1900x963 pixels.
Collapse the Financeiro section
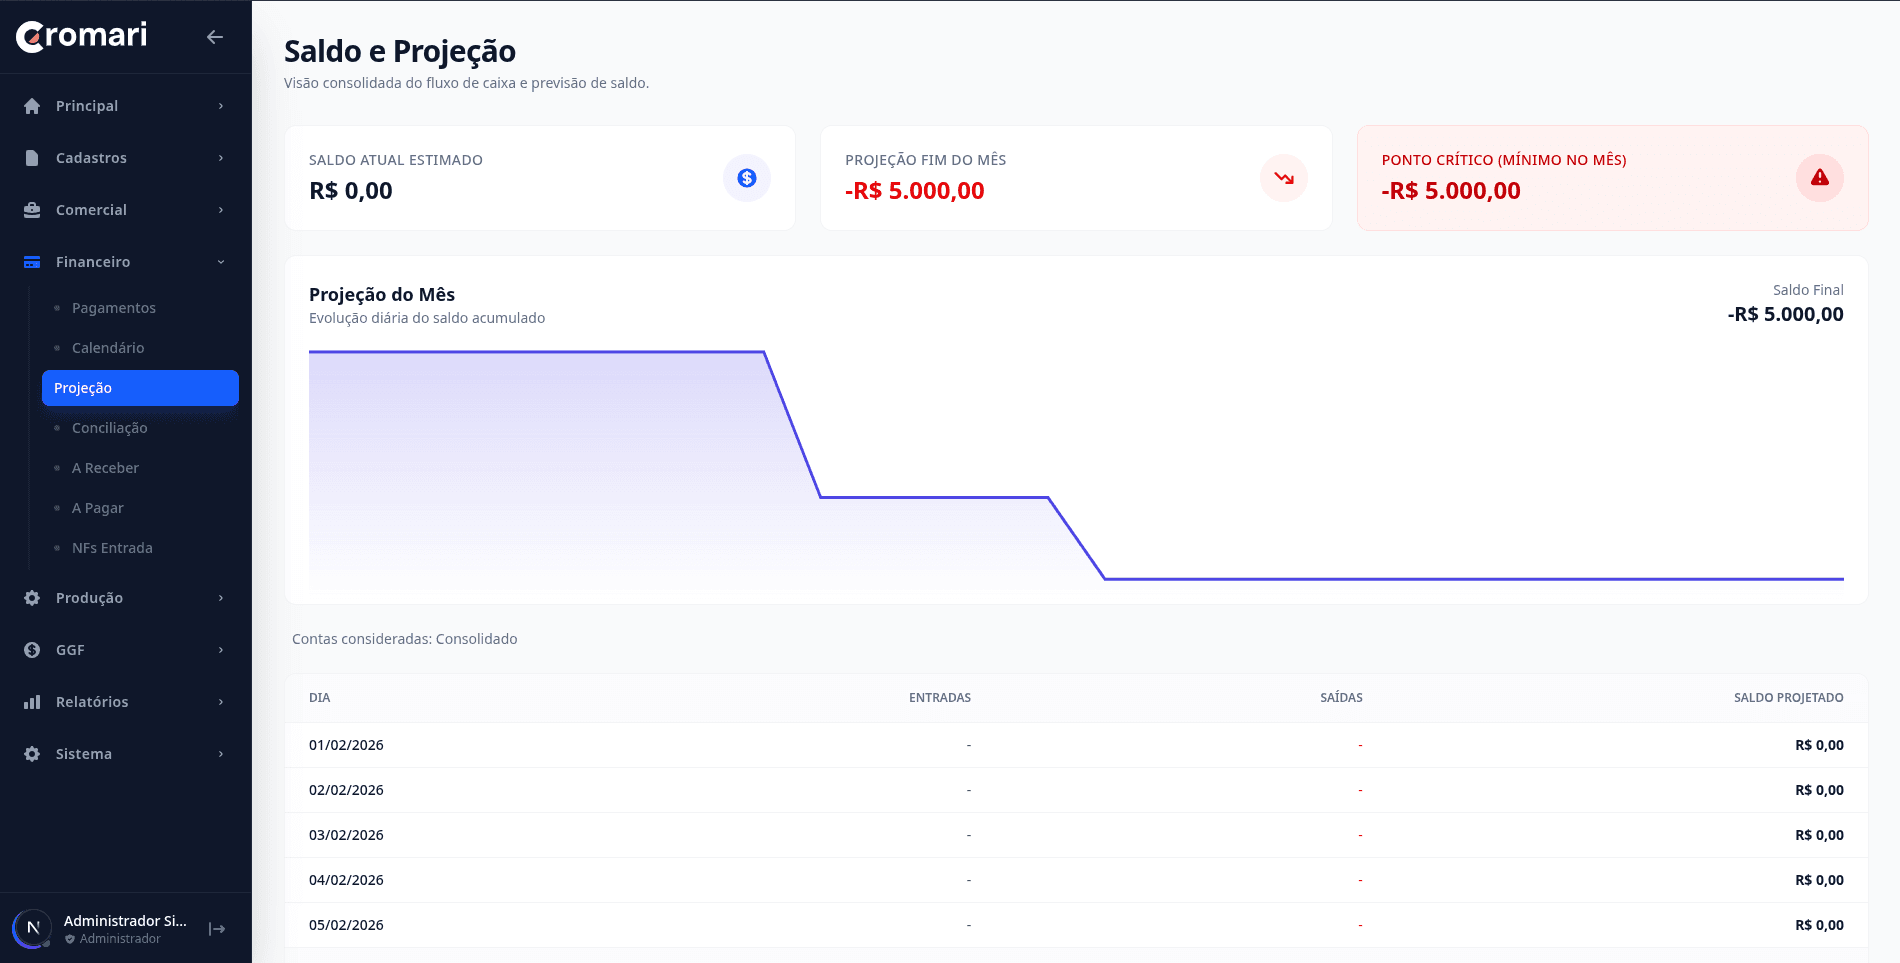click(x=125, y=262)
